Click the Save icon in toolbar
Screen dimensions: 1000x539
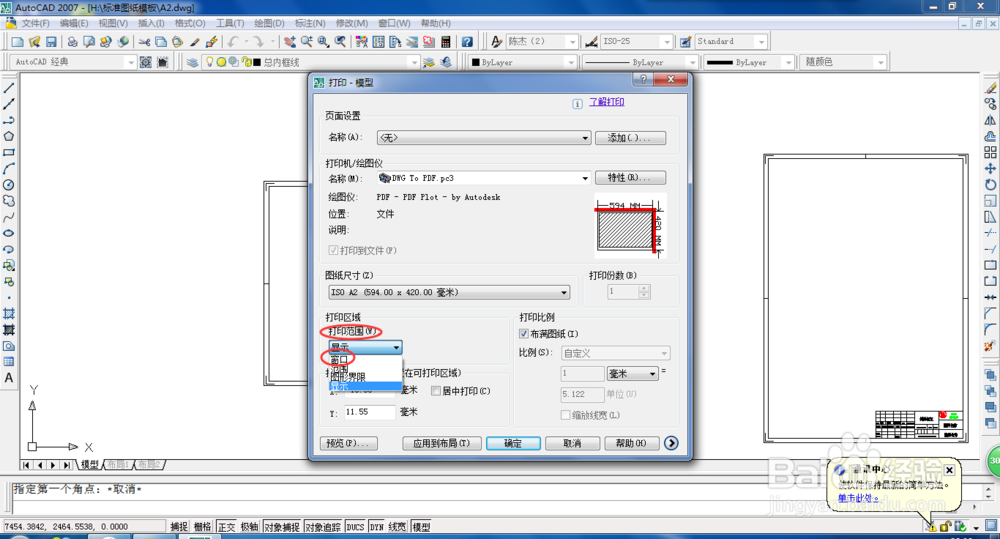51,41
